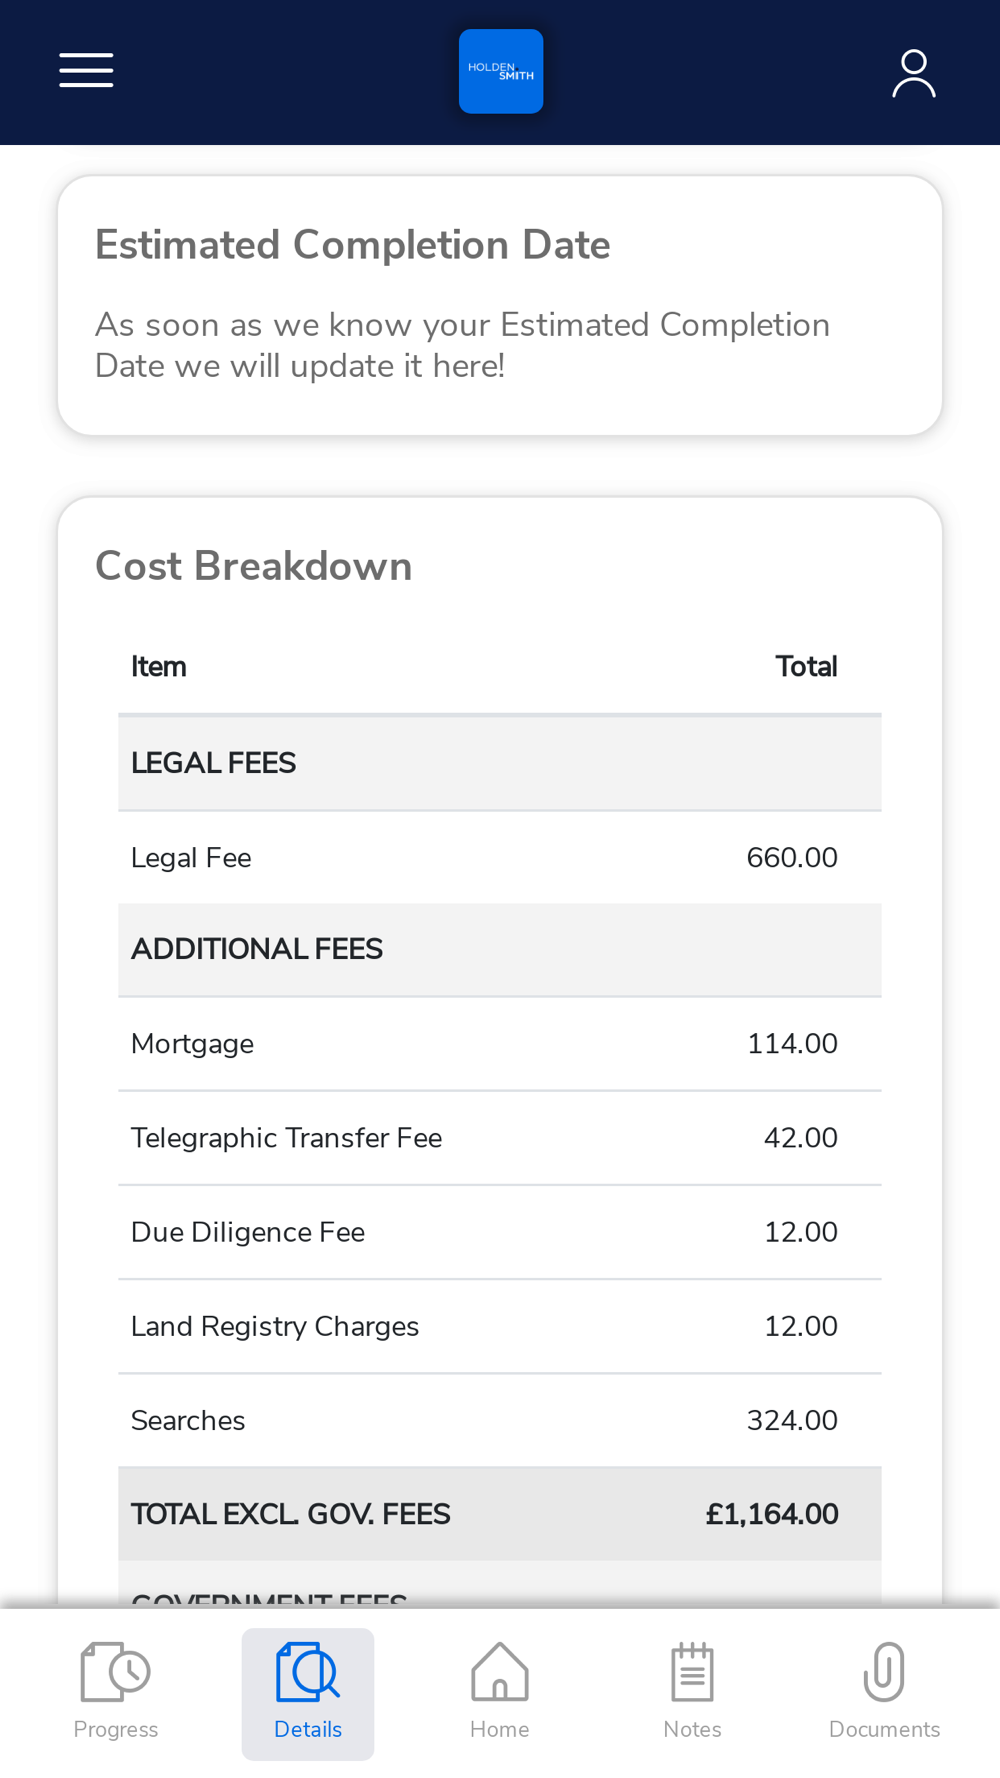Open the hamburger navigation menu
1000x1778 pixels.
[x=86, y=71]
